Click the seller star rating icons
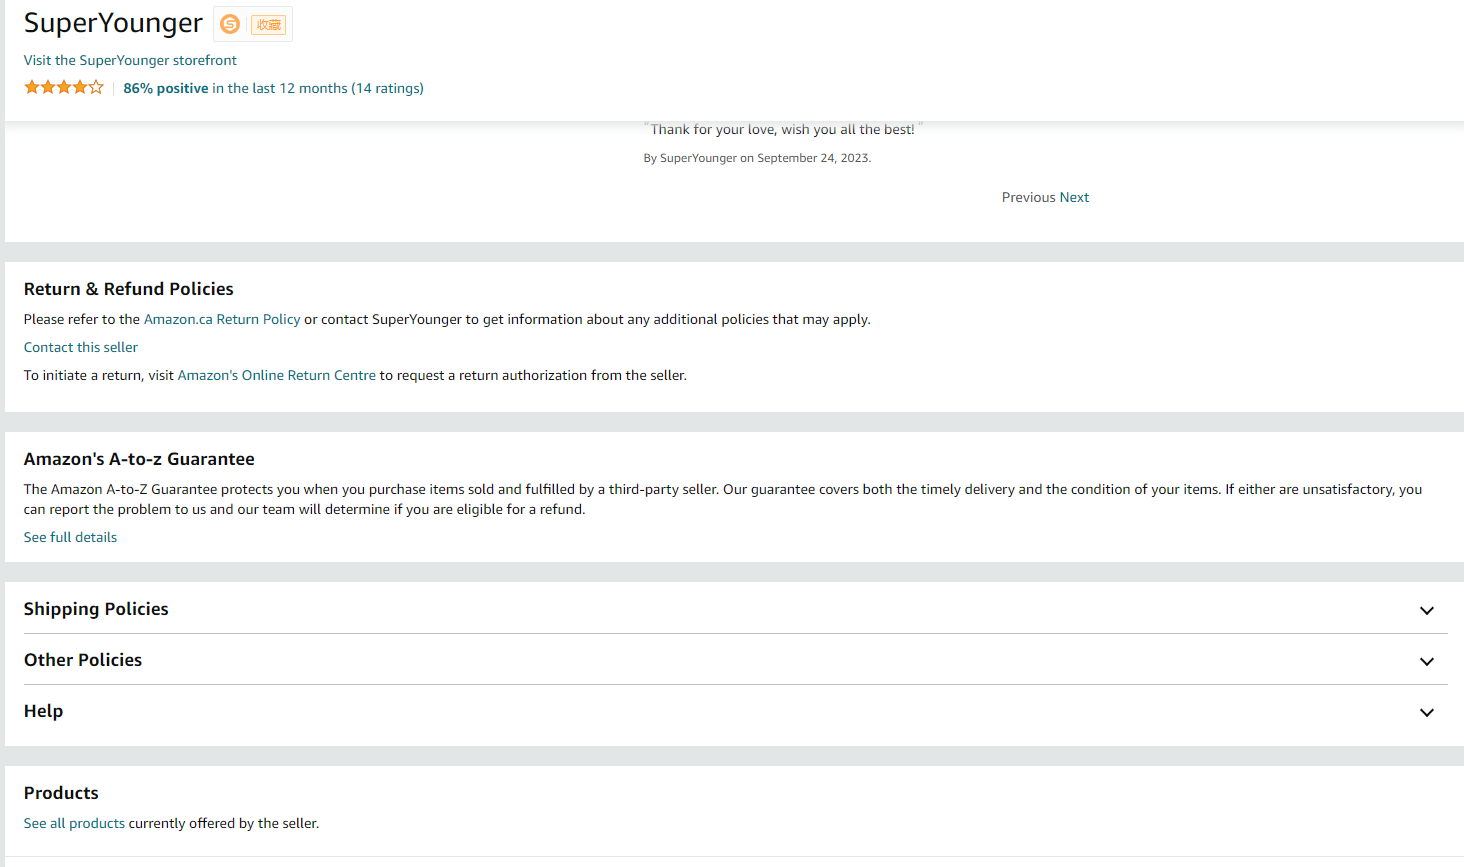Image resolution: width=1464 pixels, height=867 pixels. click(63, 88)
